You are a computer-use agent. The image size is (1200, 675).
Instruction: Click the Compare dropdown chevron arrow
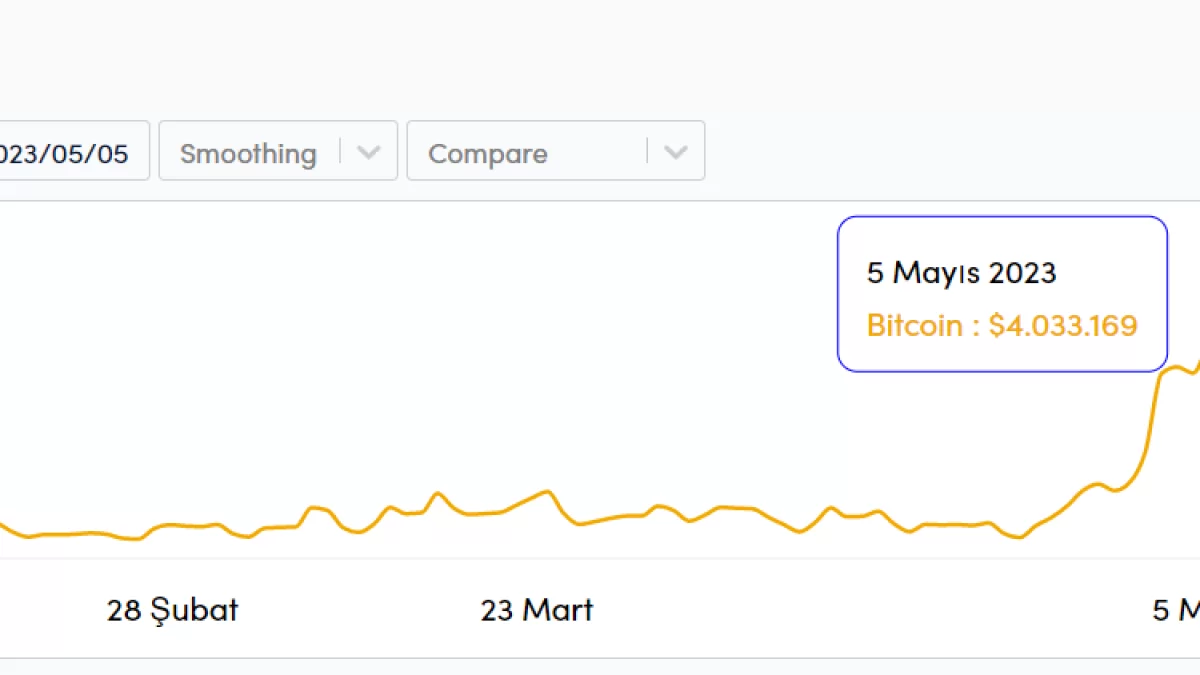tap(676, 153)
